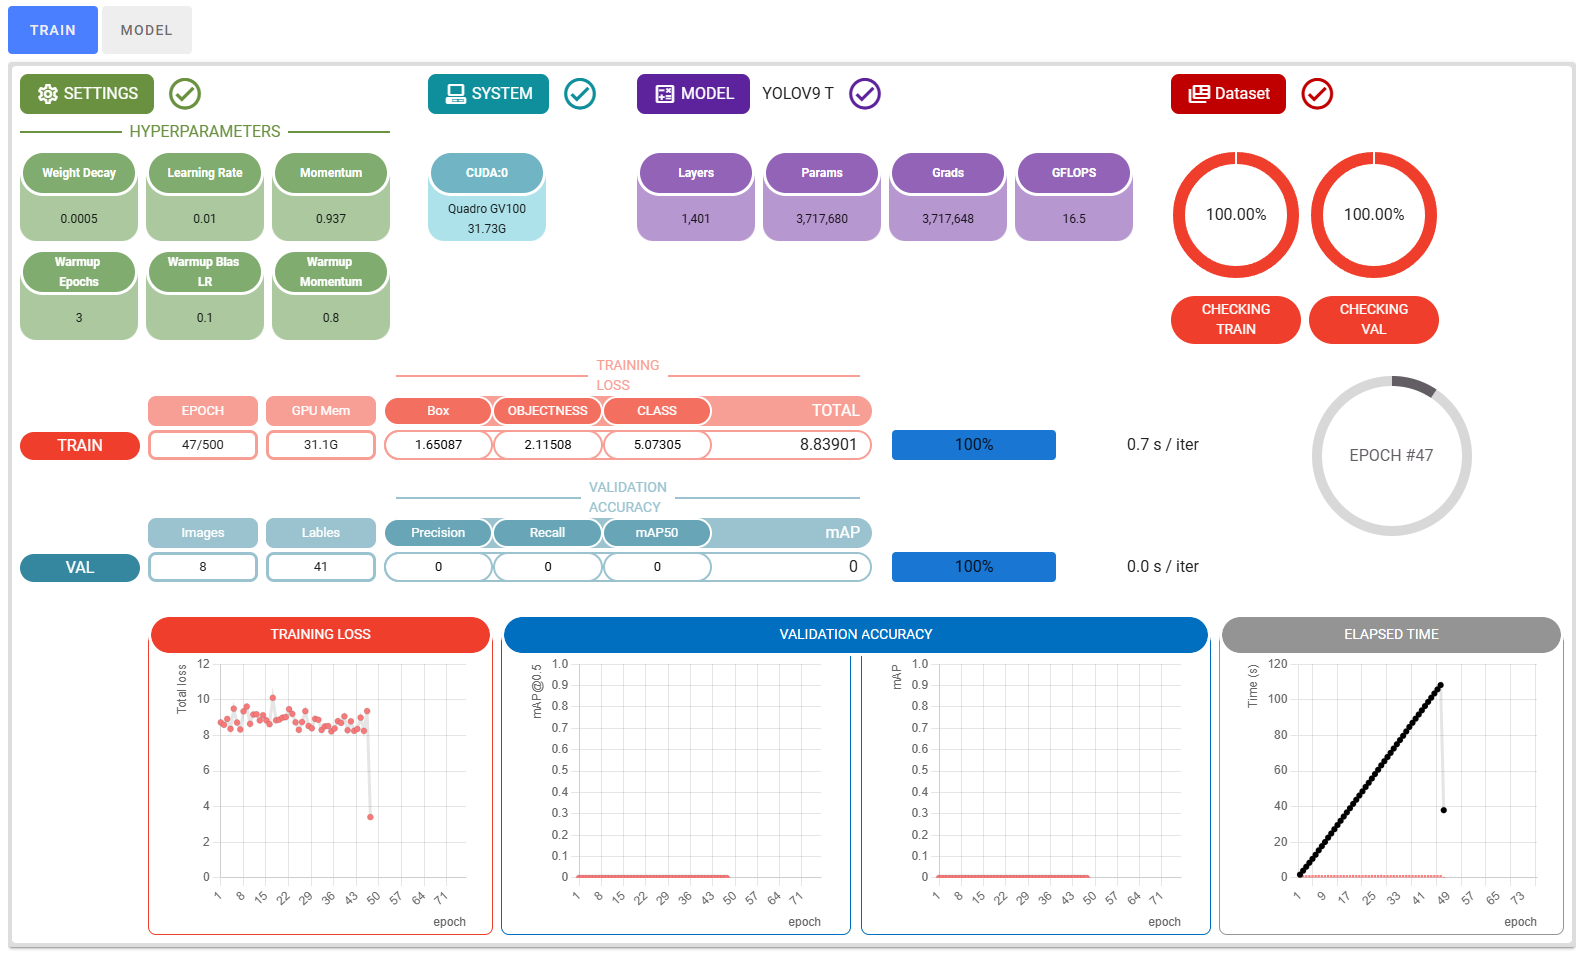1576x953 pixels.
Task: Click the HYPERPARAMETERS section title
Action: click(x=205, y=132)
